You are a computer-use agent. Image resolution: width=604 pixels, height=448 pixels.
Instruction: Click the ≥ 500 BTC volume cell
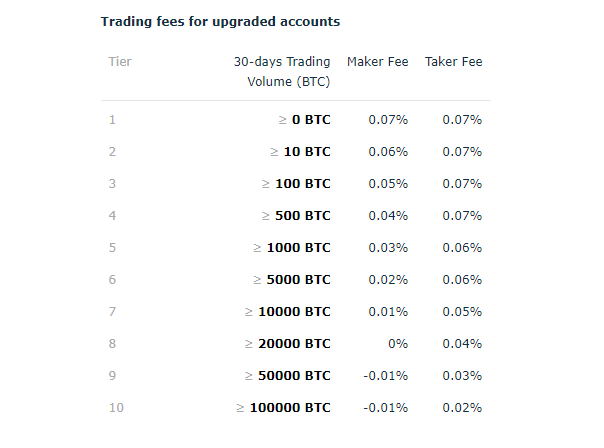296,216
